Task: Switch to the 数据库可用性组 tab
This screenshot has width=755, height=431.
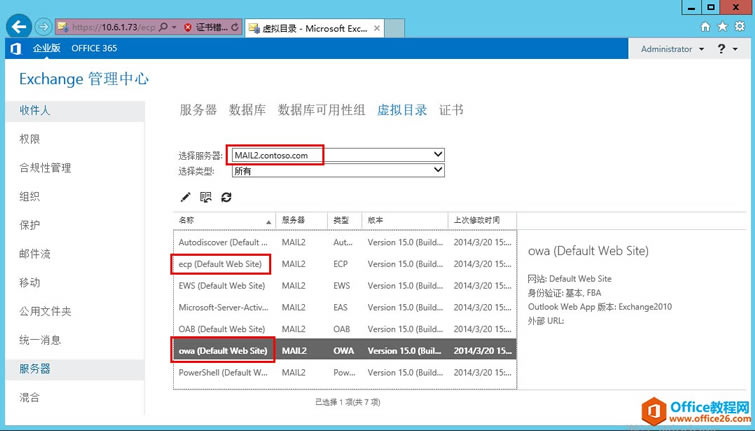Action: click(321, 110)
